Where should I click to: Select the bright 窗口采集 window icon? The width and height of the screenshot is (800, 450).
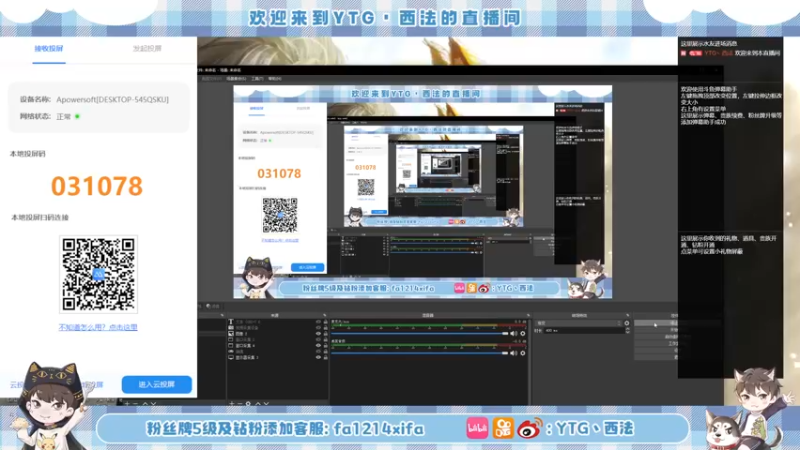tap(231, 345)
